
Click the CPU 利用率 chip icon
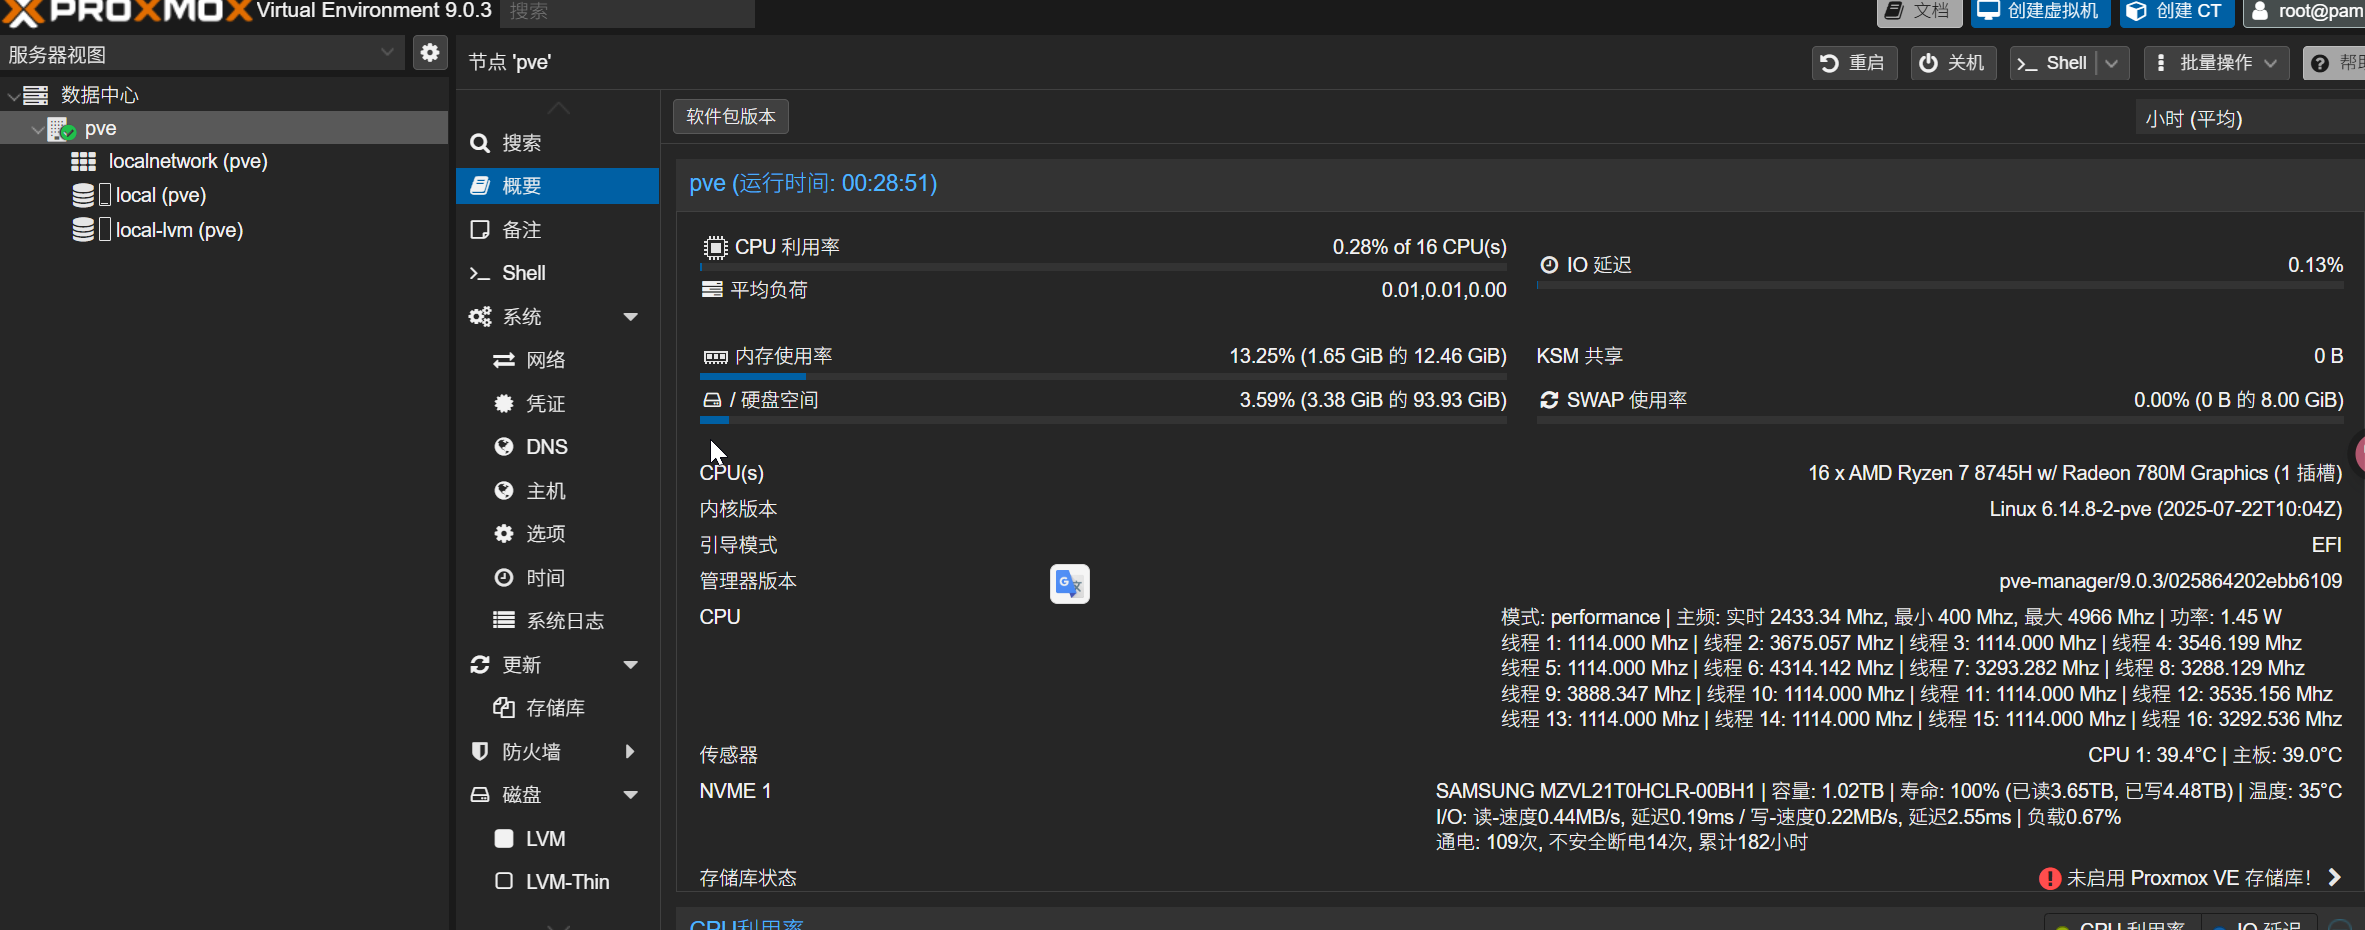[x=715, y=247]
